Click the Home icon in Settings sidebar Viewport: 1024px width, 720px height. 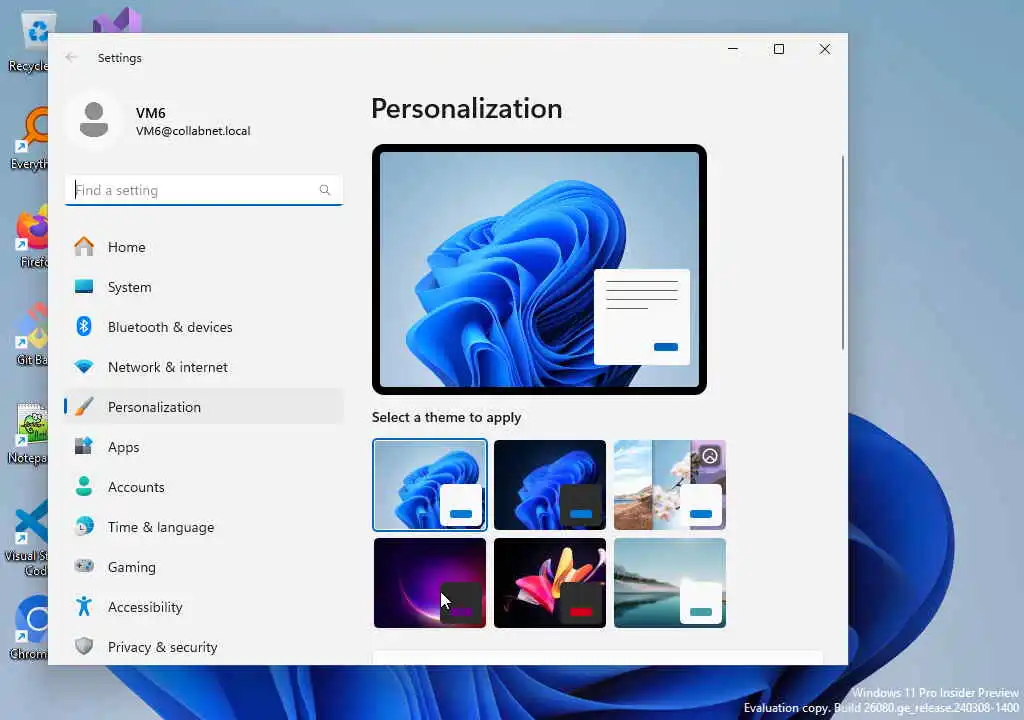tap(84, 247)
